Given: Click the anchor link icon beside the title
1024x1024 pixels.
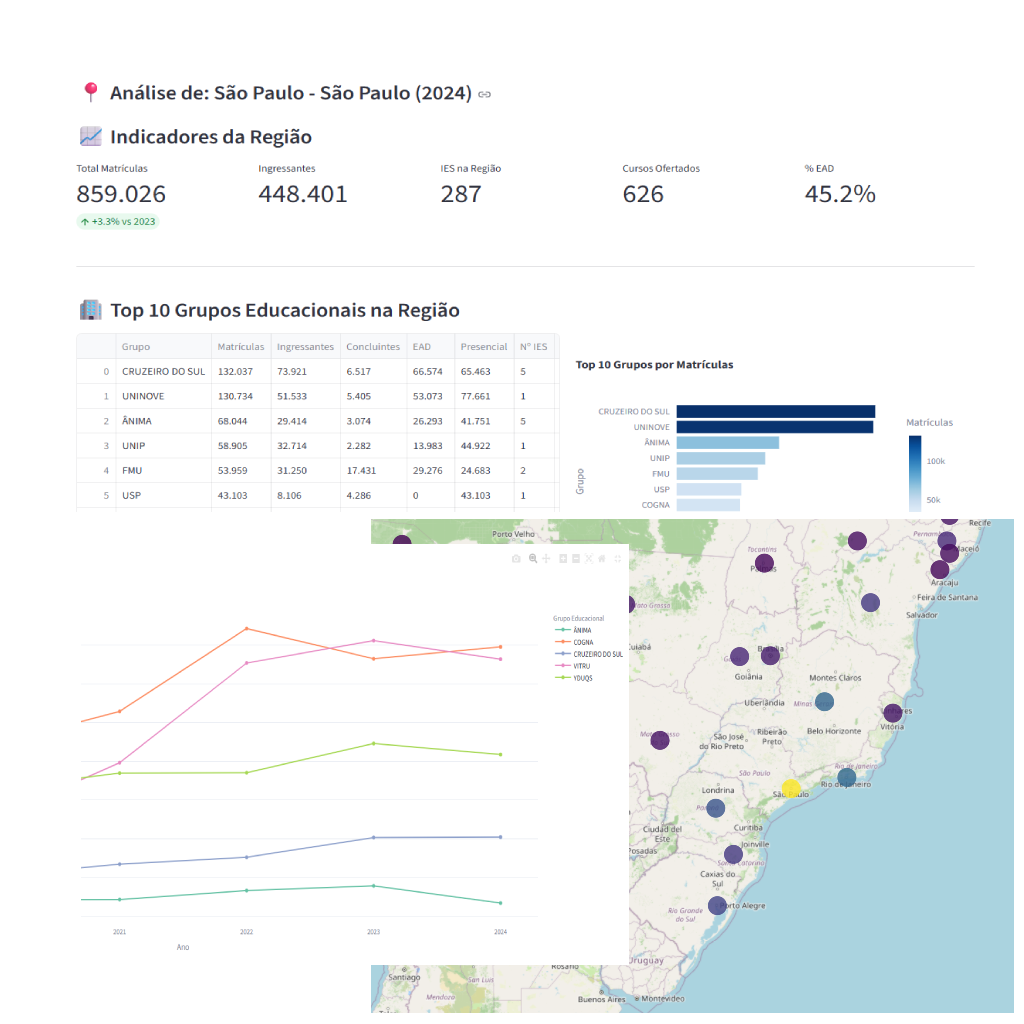Looking at the screenshot, I should click(x=484, y=95).
